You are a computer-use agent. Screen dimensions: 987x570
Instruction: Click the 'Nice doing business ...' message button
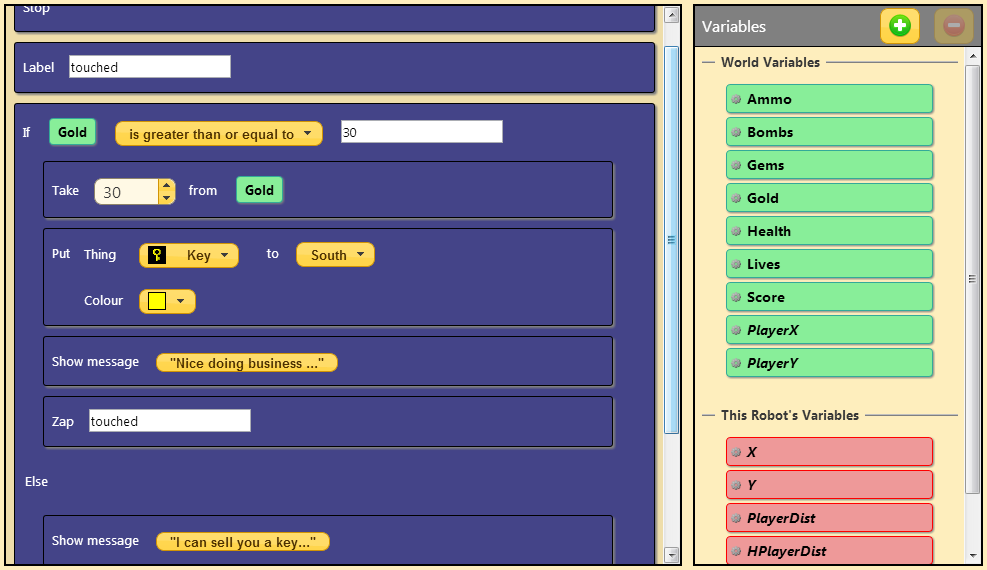point(246,363)
